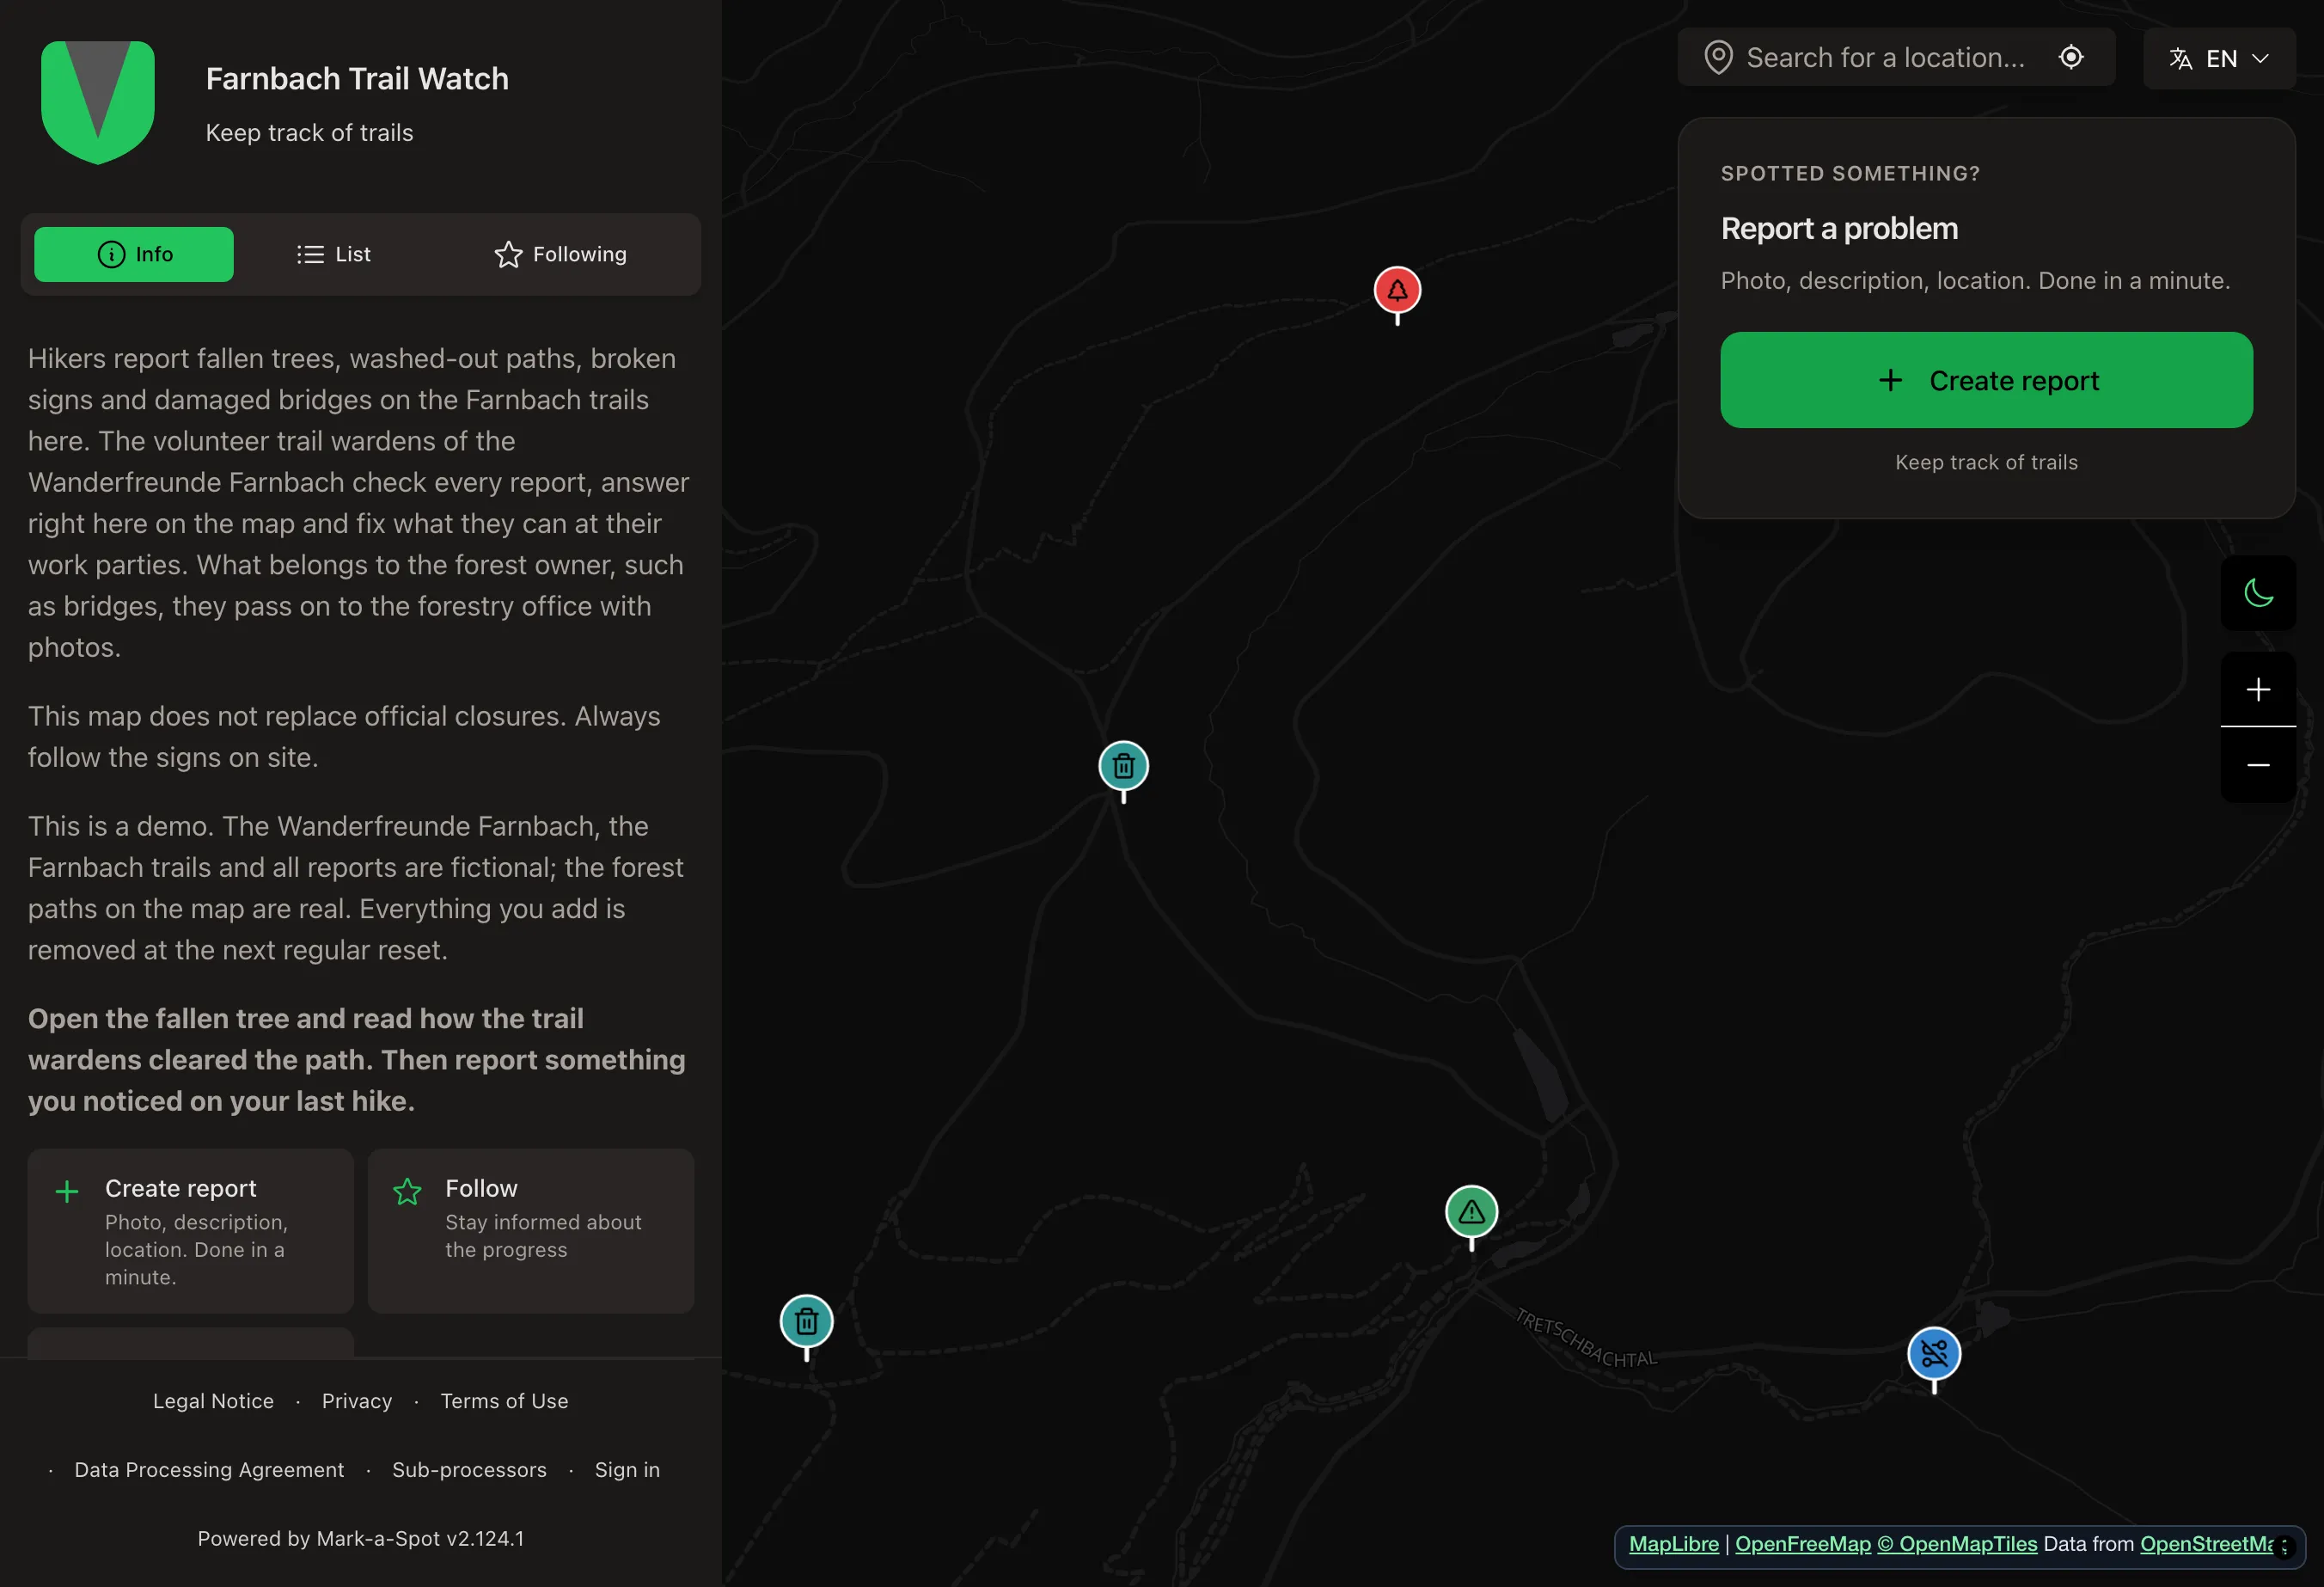Click the Sign in link

click(x=627, y=1470)
